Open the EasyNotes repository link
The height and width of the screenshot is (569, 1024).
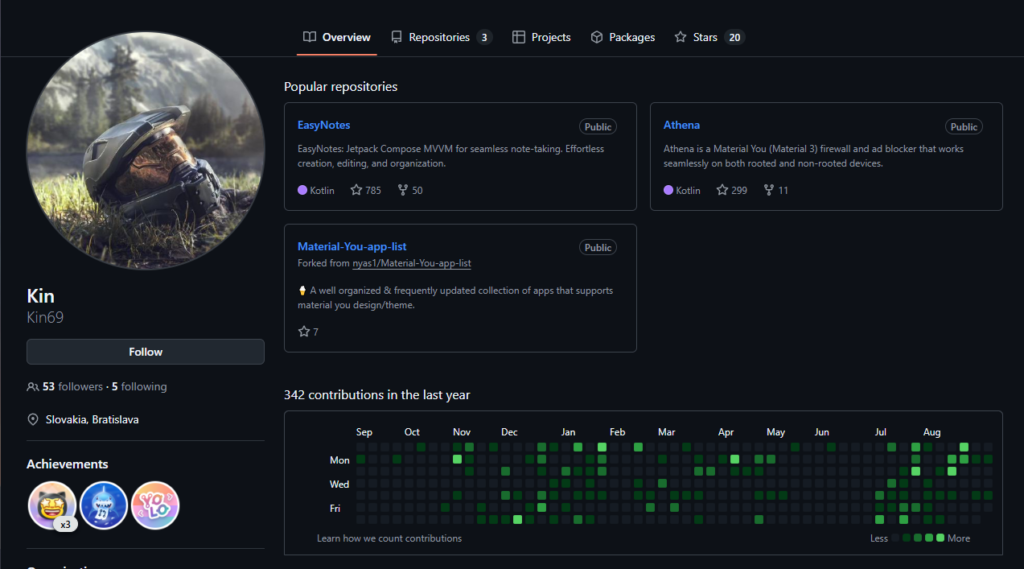tap(324, 125)
